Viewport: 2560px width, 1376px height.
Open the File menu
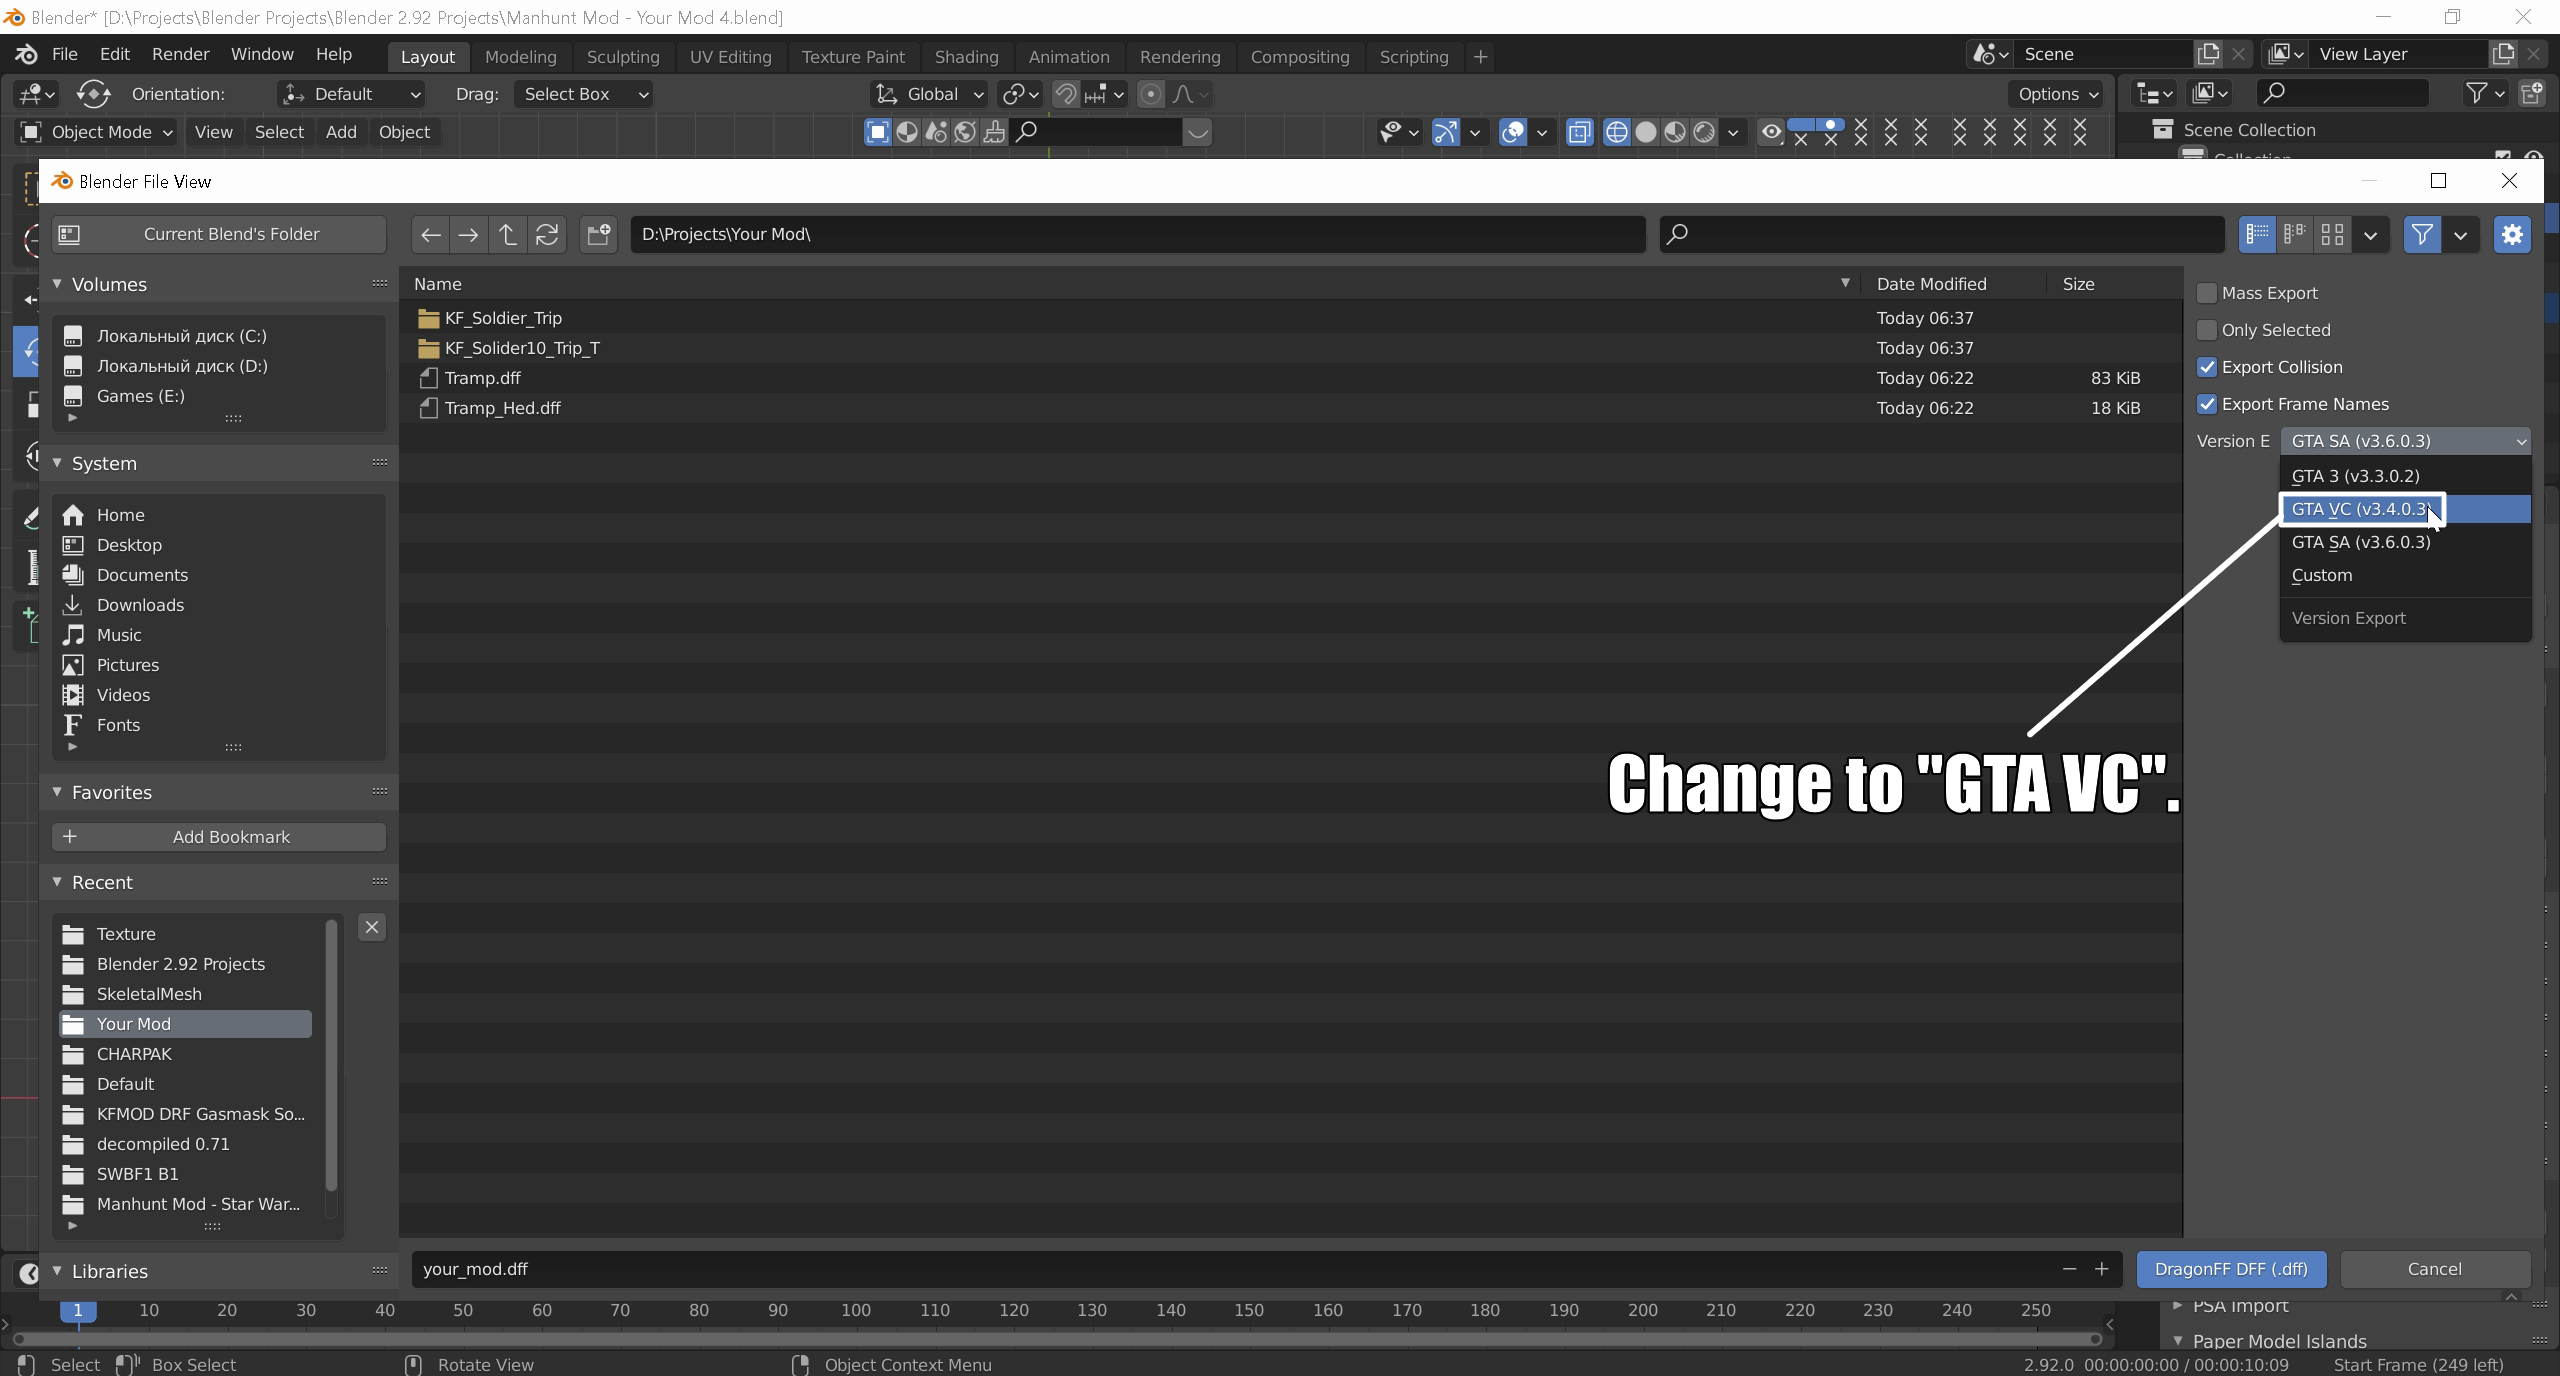pos(64,54)
